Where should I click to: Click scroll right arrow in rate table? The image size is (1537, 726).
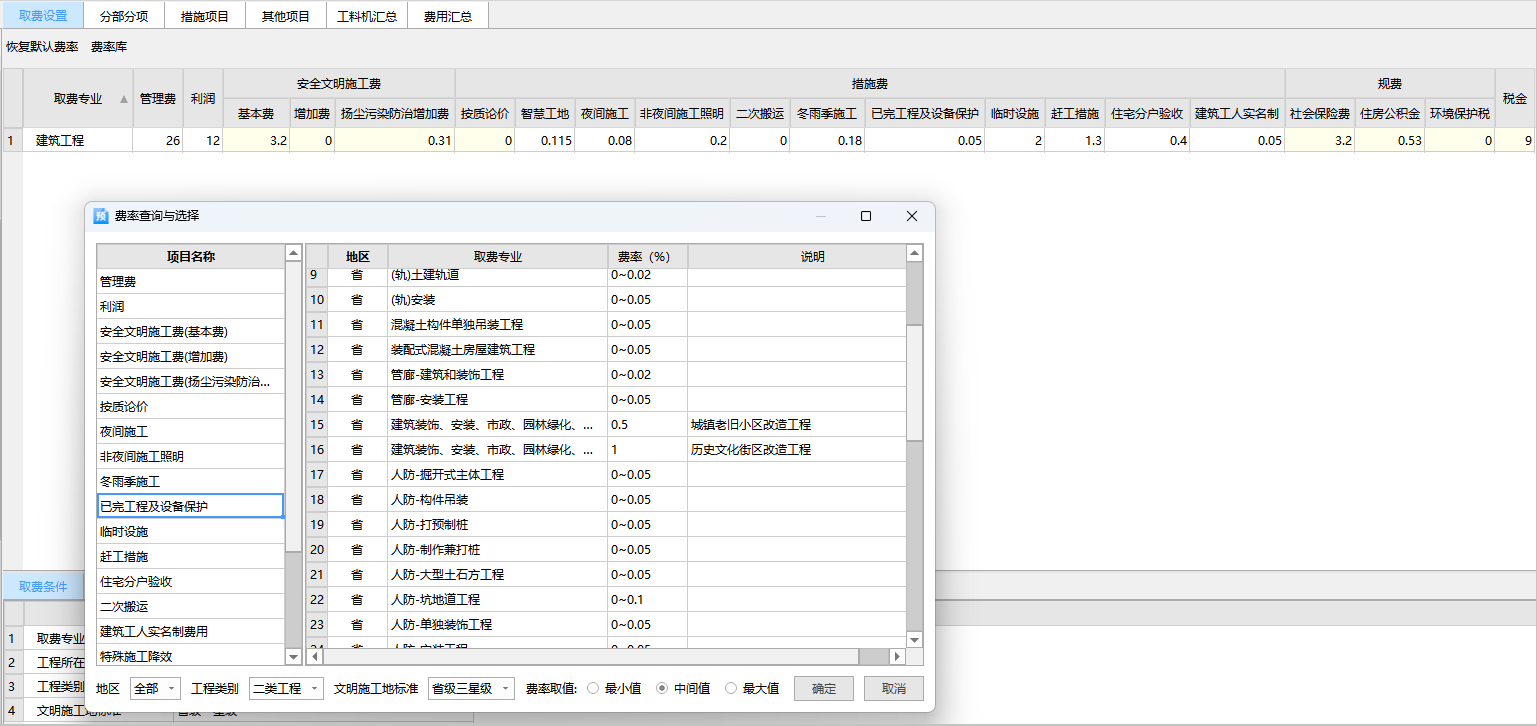tap(897, 657)
